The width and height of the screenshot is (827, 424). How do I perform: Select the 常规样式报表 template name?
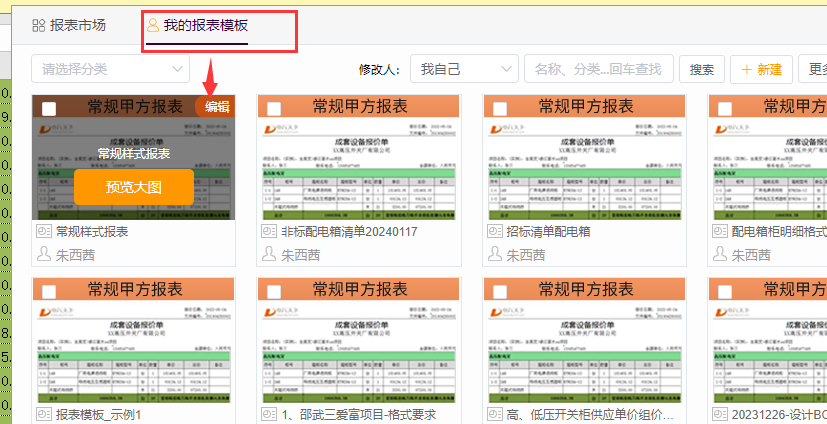coord(92,232)
